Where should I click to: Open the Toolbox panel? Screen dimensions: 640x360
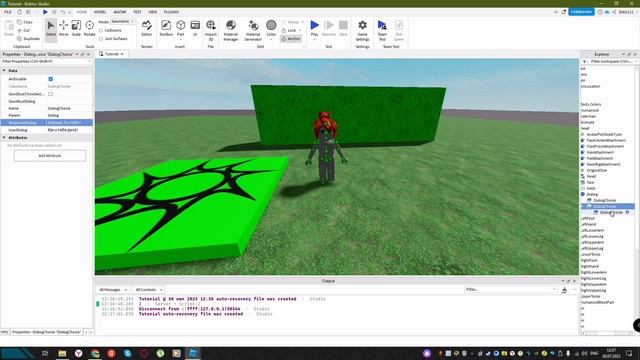[166, 29]
